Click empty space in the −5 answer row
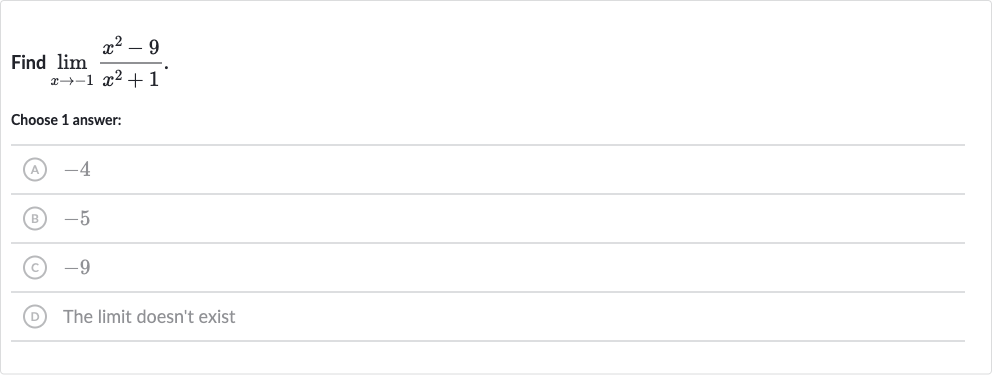 [x=506, y=219]
